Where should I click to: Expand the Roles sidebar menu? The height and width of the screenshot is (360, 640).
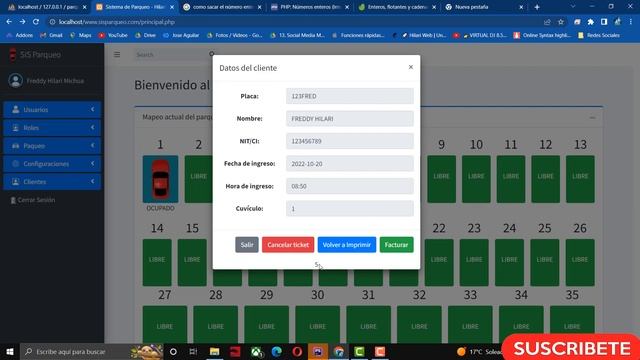[x=52, y=127]
